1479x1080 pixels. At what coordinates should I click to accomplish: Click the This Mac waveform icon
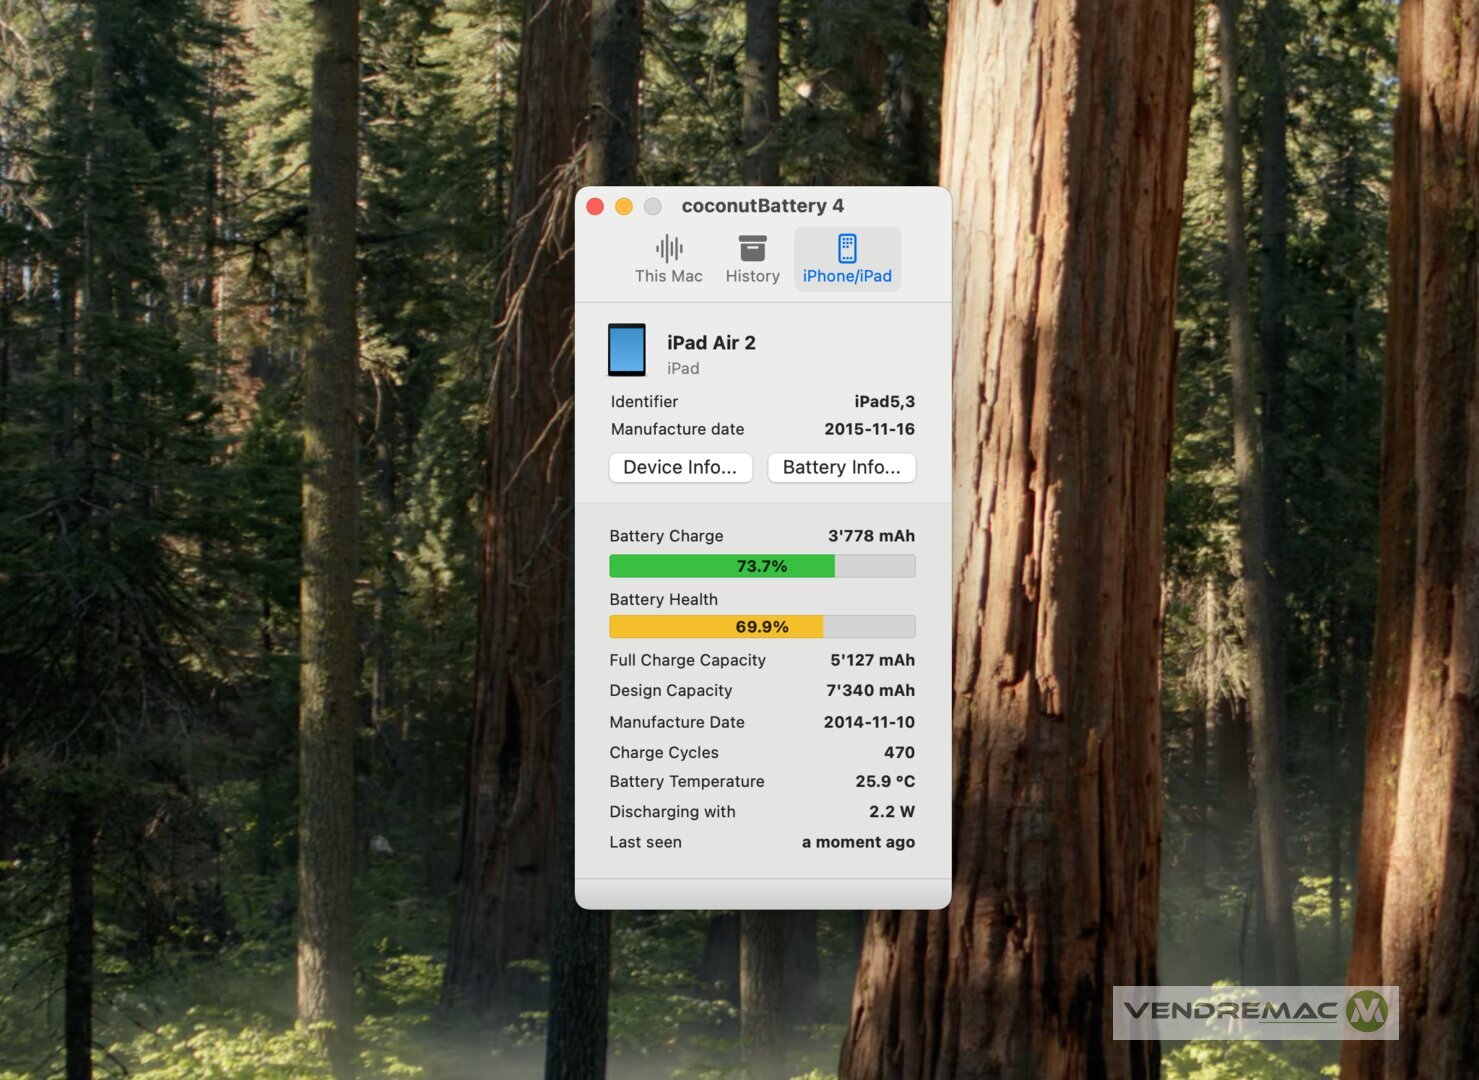coord(668,248)
